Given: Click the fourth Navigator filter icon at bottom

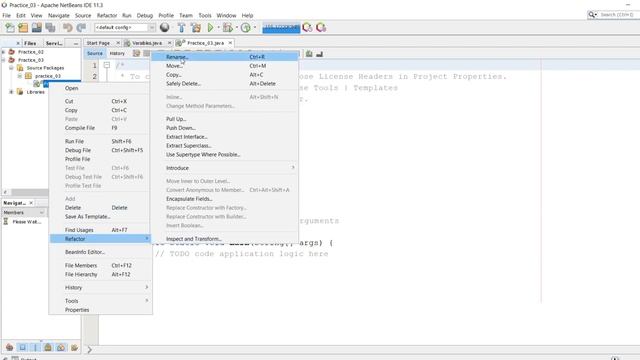Looking at the screenshot, I should click(48, 347).
